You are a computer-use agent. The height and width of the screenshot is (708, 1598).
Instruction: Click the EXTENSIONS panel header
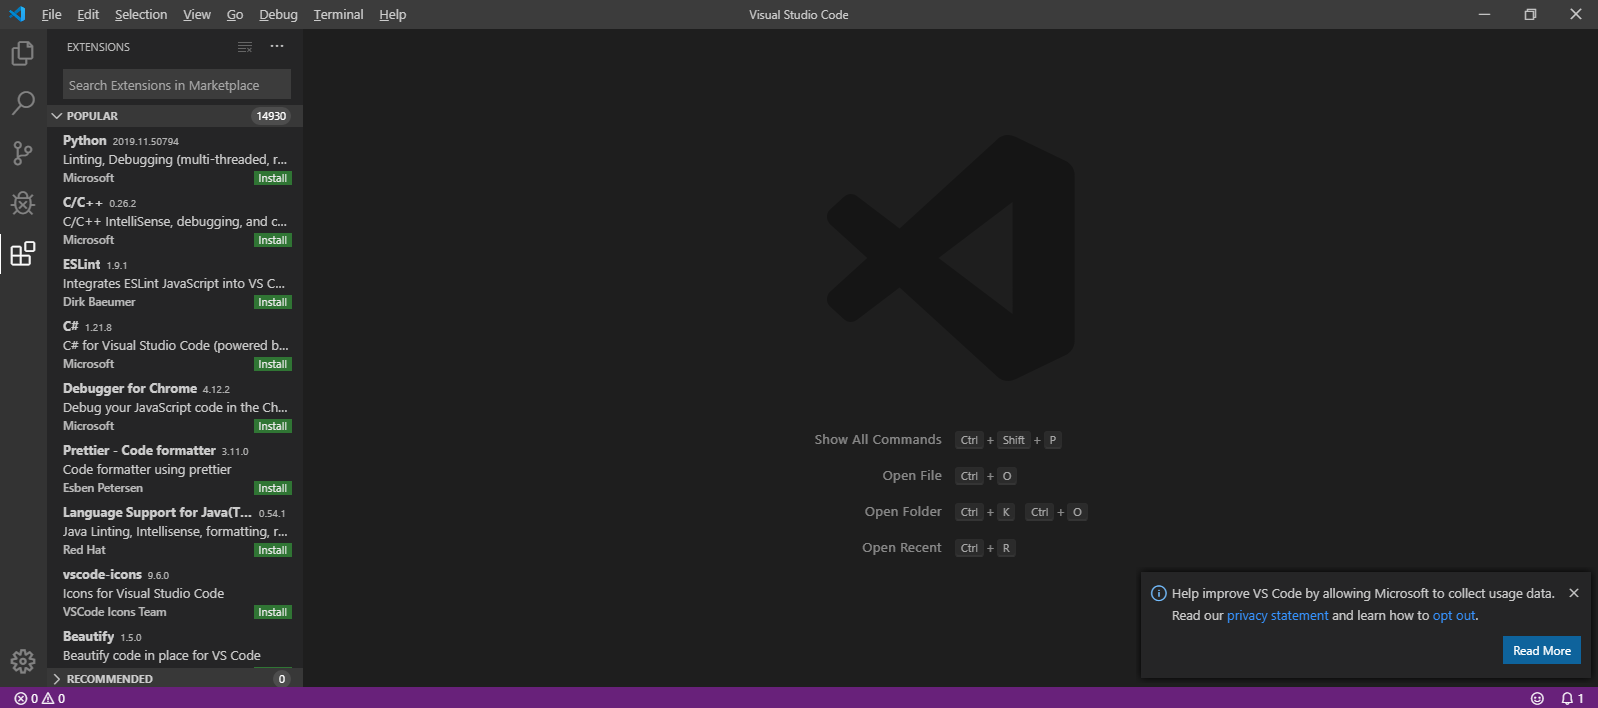pyautogui.click(x=98, y=47)
